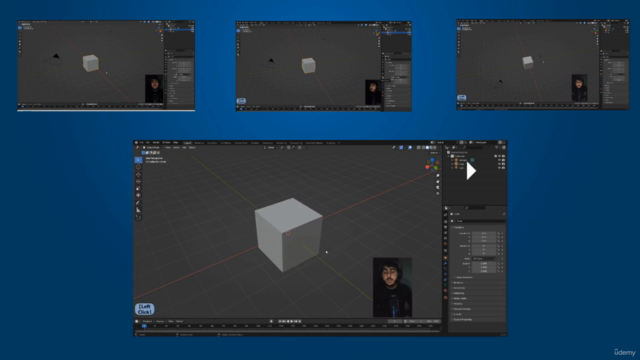
Task: Select the Transform tool
Action: pos(138,195)
